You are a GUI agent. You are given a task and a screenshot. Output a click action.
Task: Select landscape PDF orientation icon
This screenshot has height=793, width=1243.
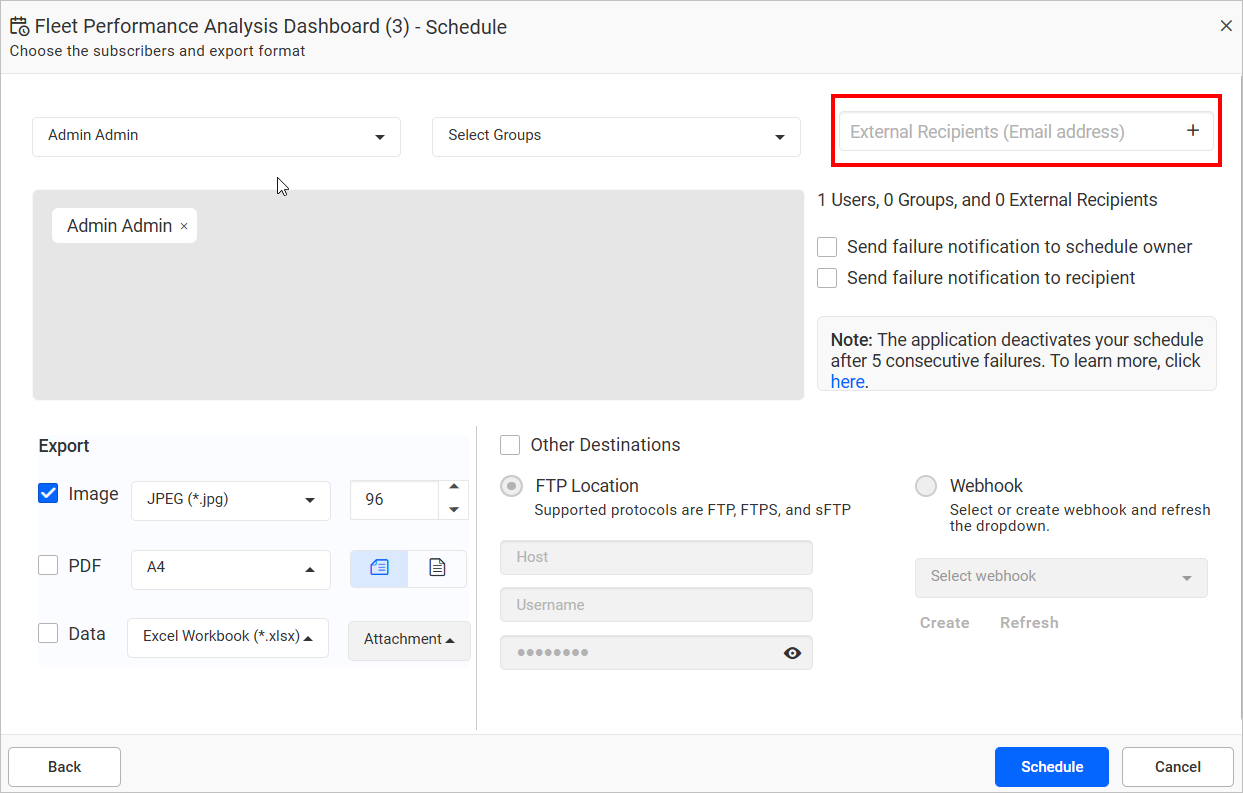(379, 568)
